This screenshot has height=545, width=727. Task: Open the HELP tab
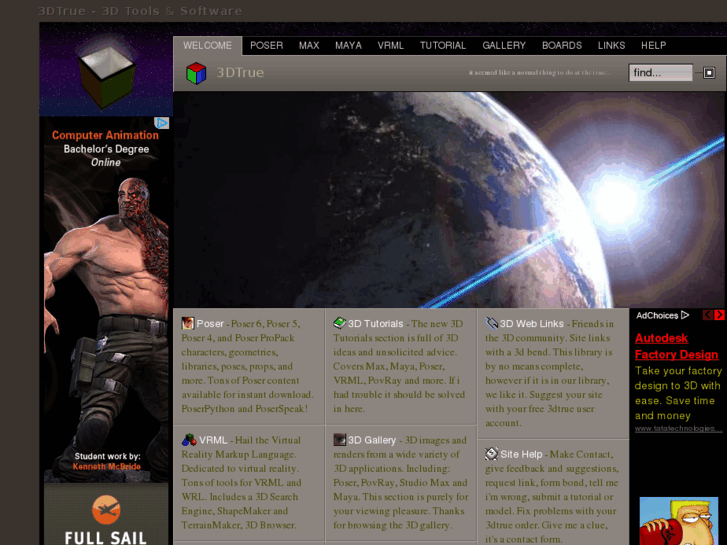pyautogui.click(x=653, y=45)
